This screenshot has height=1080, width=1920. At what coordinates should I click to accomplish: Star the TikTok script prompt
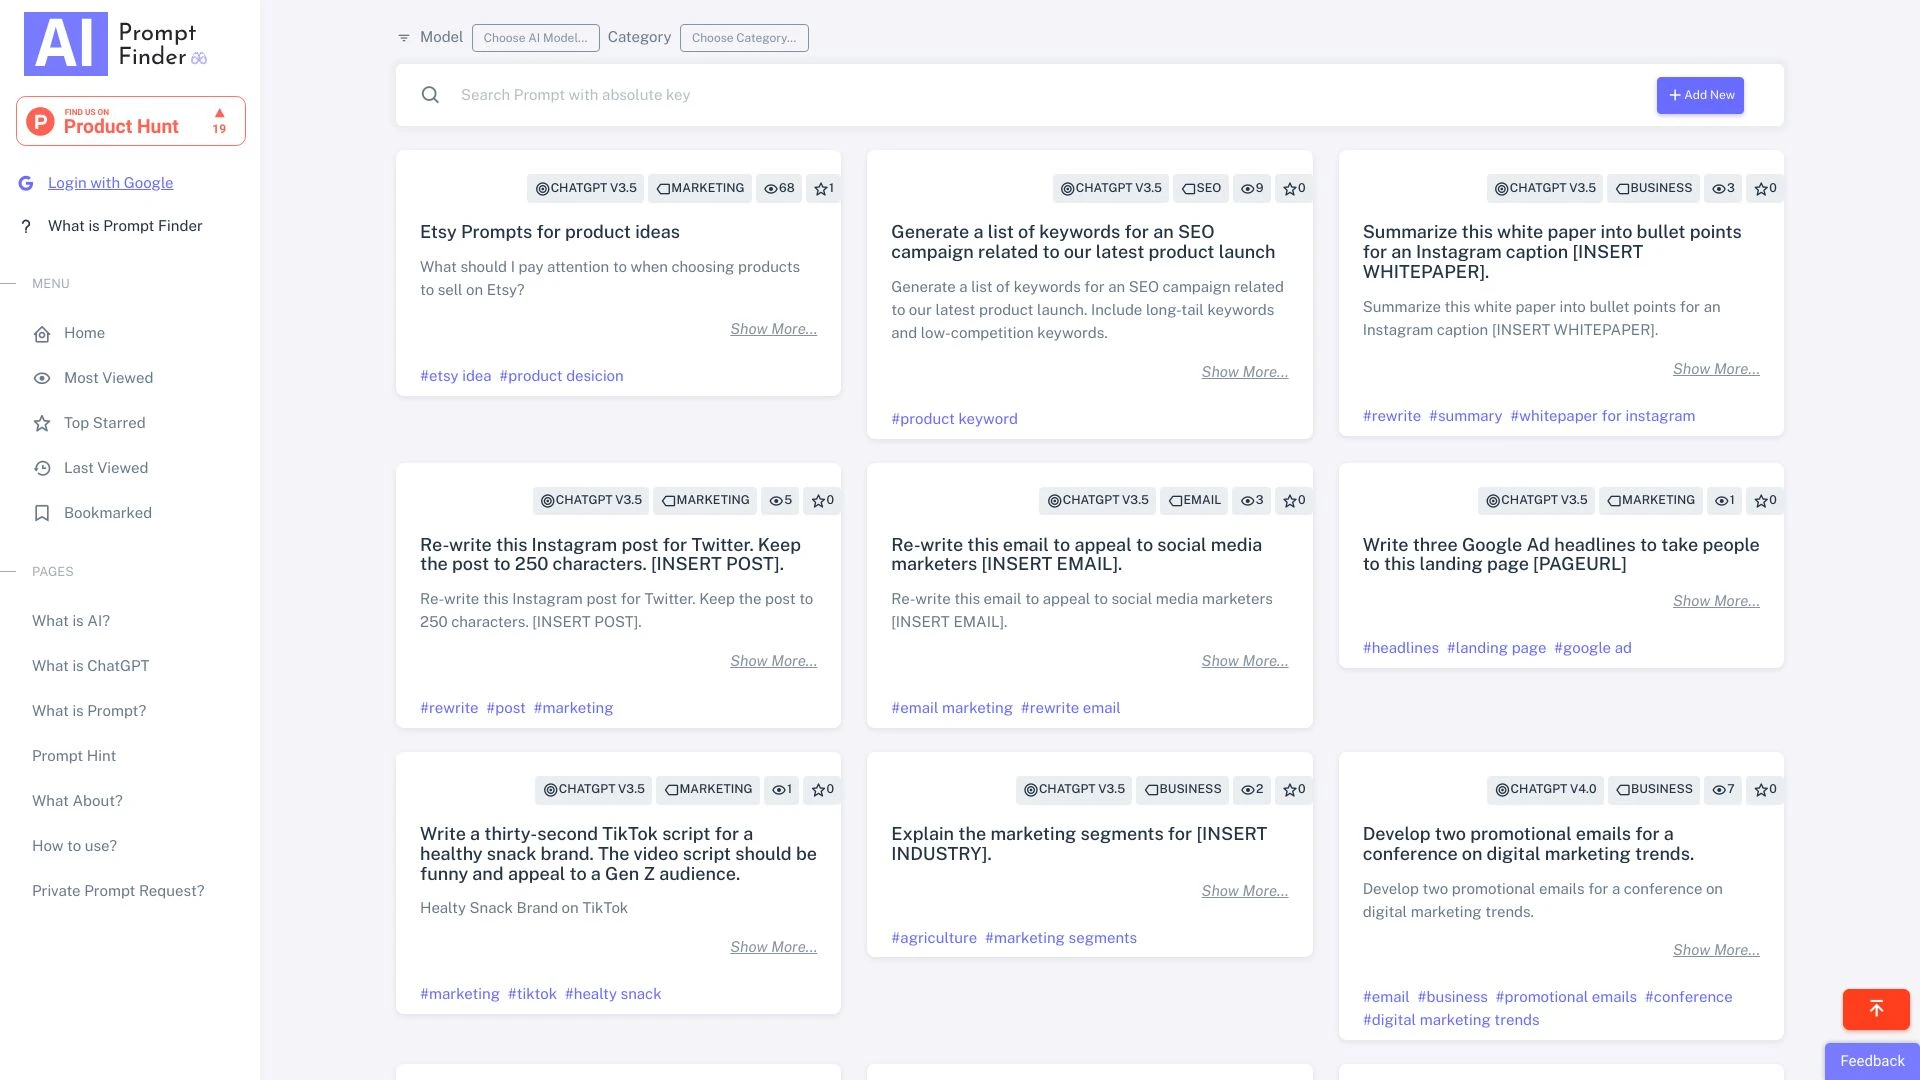(x=821, y=790)
